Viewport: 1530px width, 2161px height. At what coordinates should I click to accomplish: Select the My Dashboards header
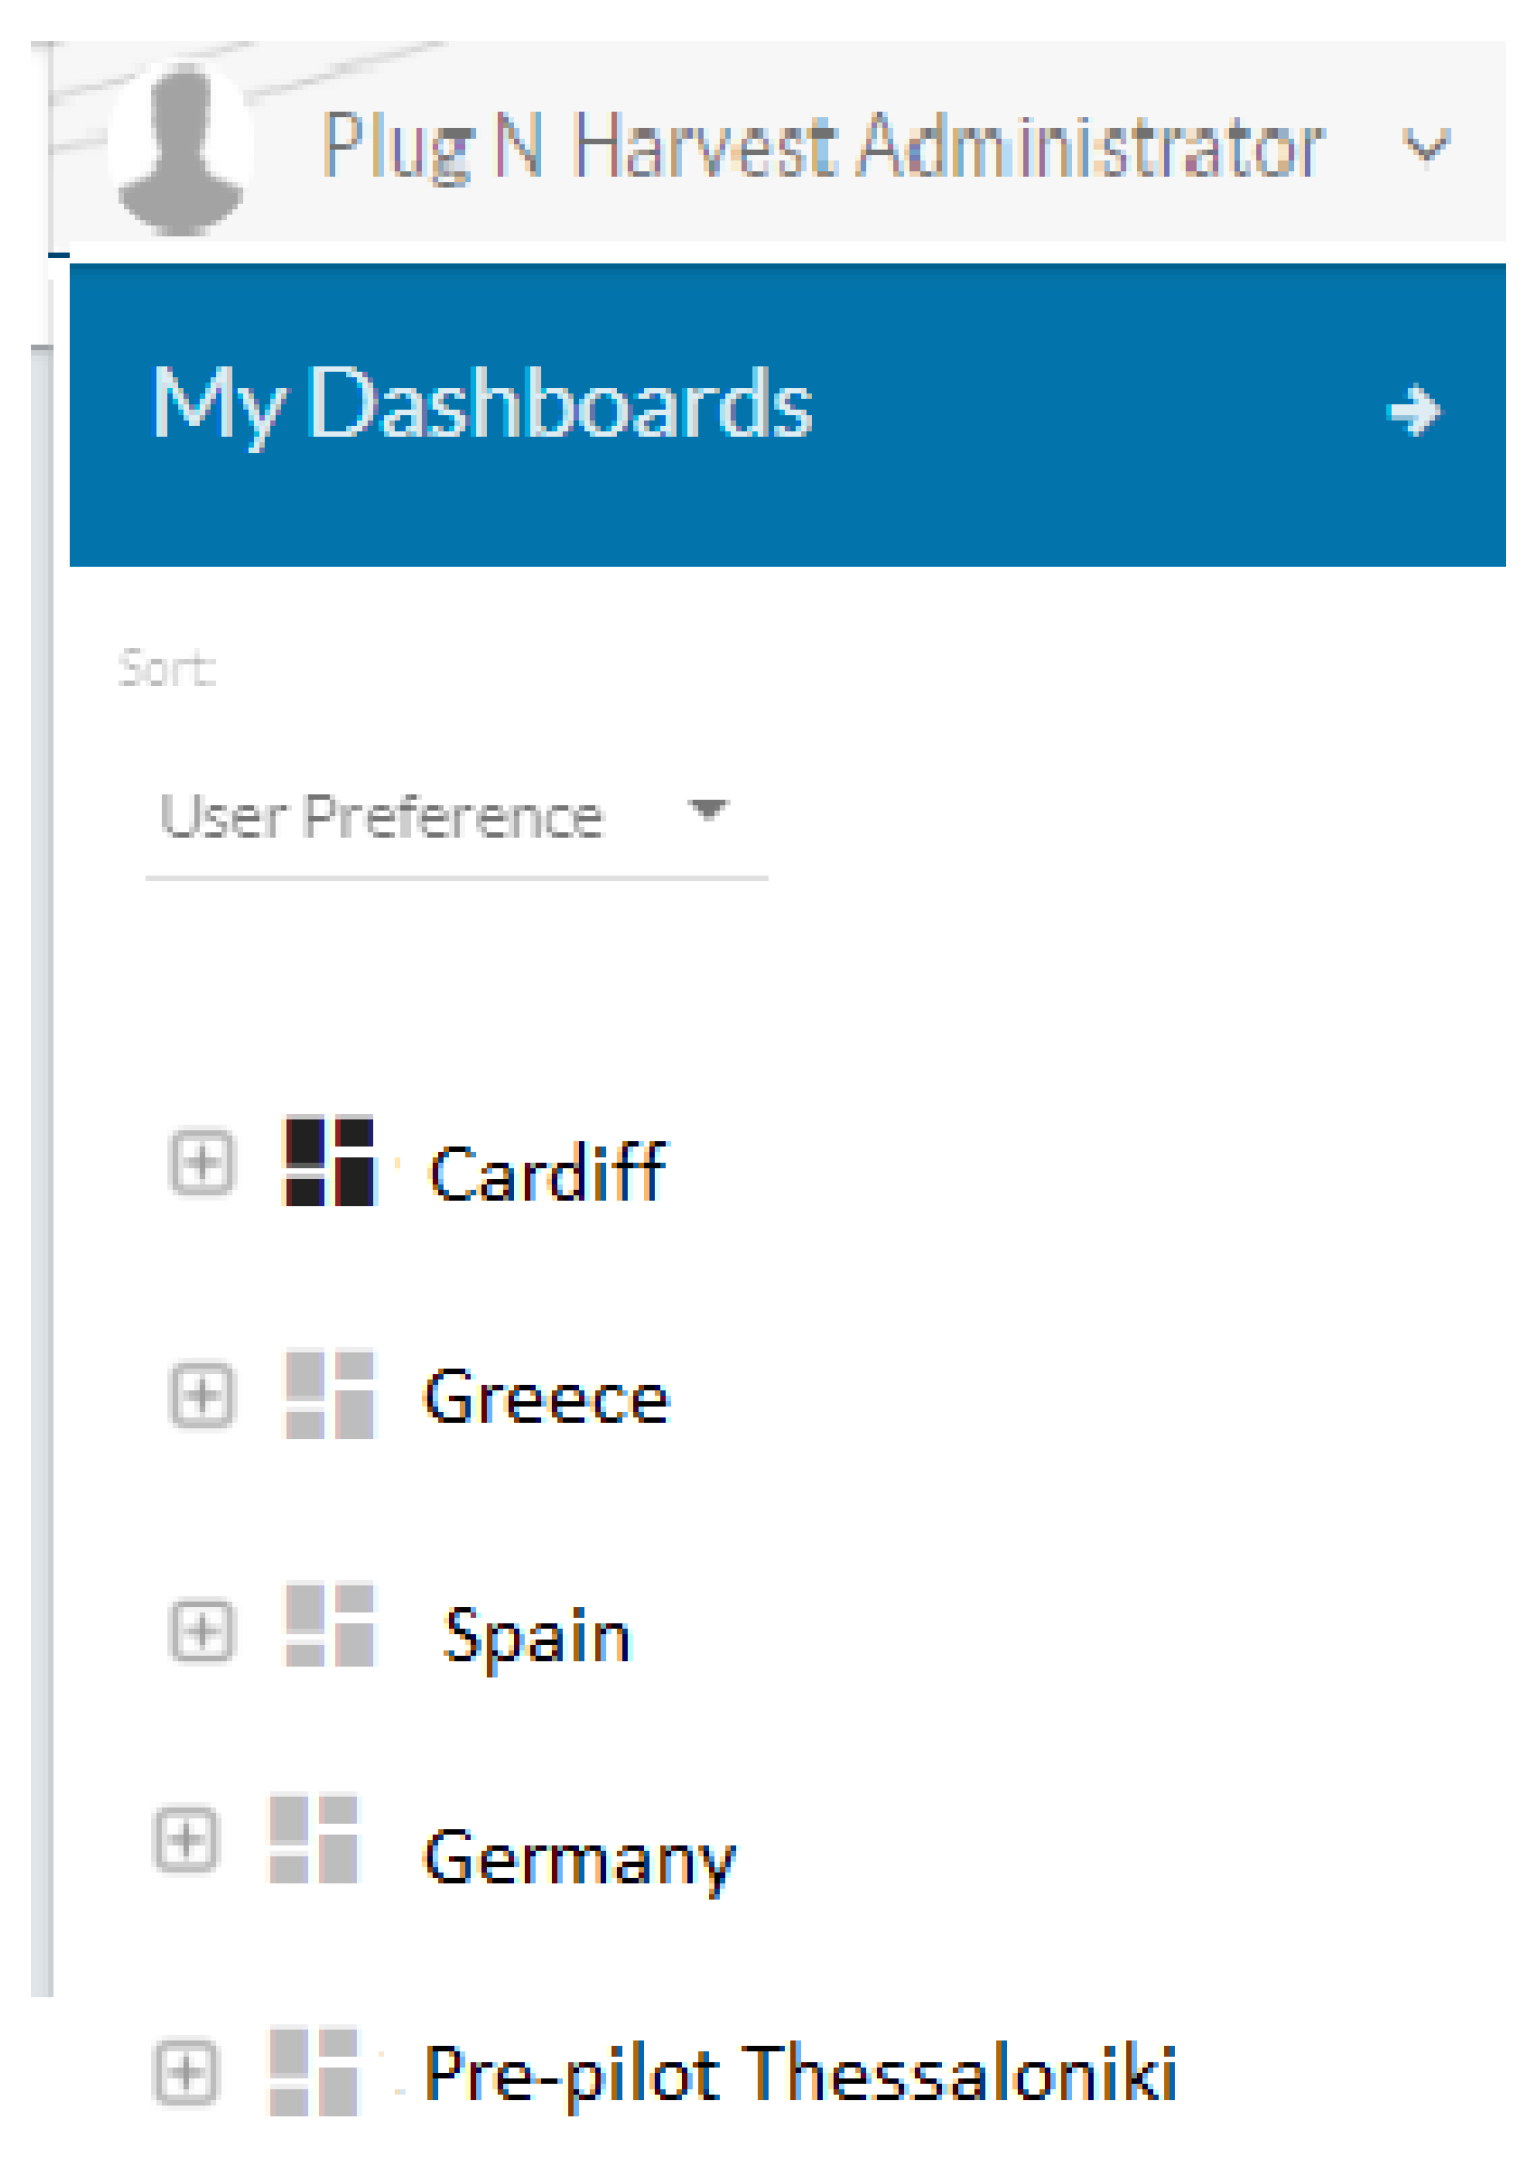482,405
